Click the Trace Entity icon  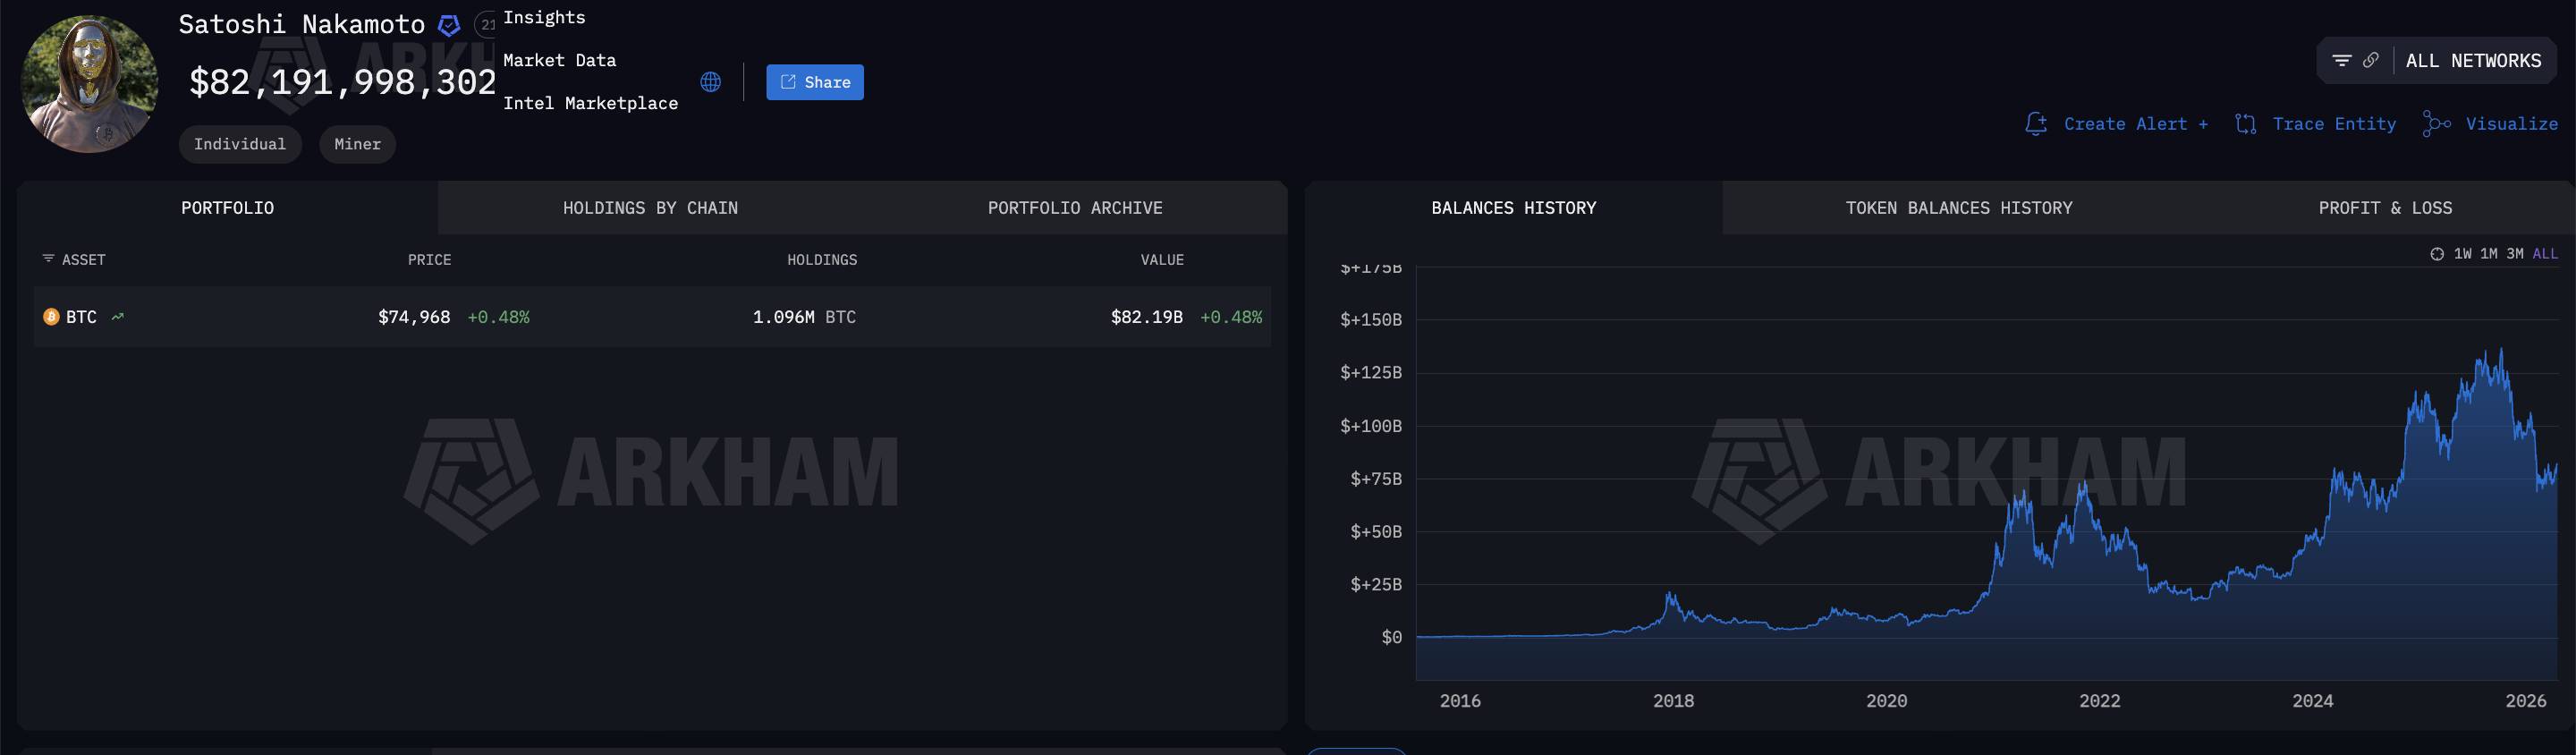click(2246, 124)
